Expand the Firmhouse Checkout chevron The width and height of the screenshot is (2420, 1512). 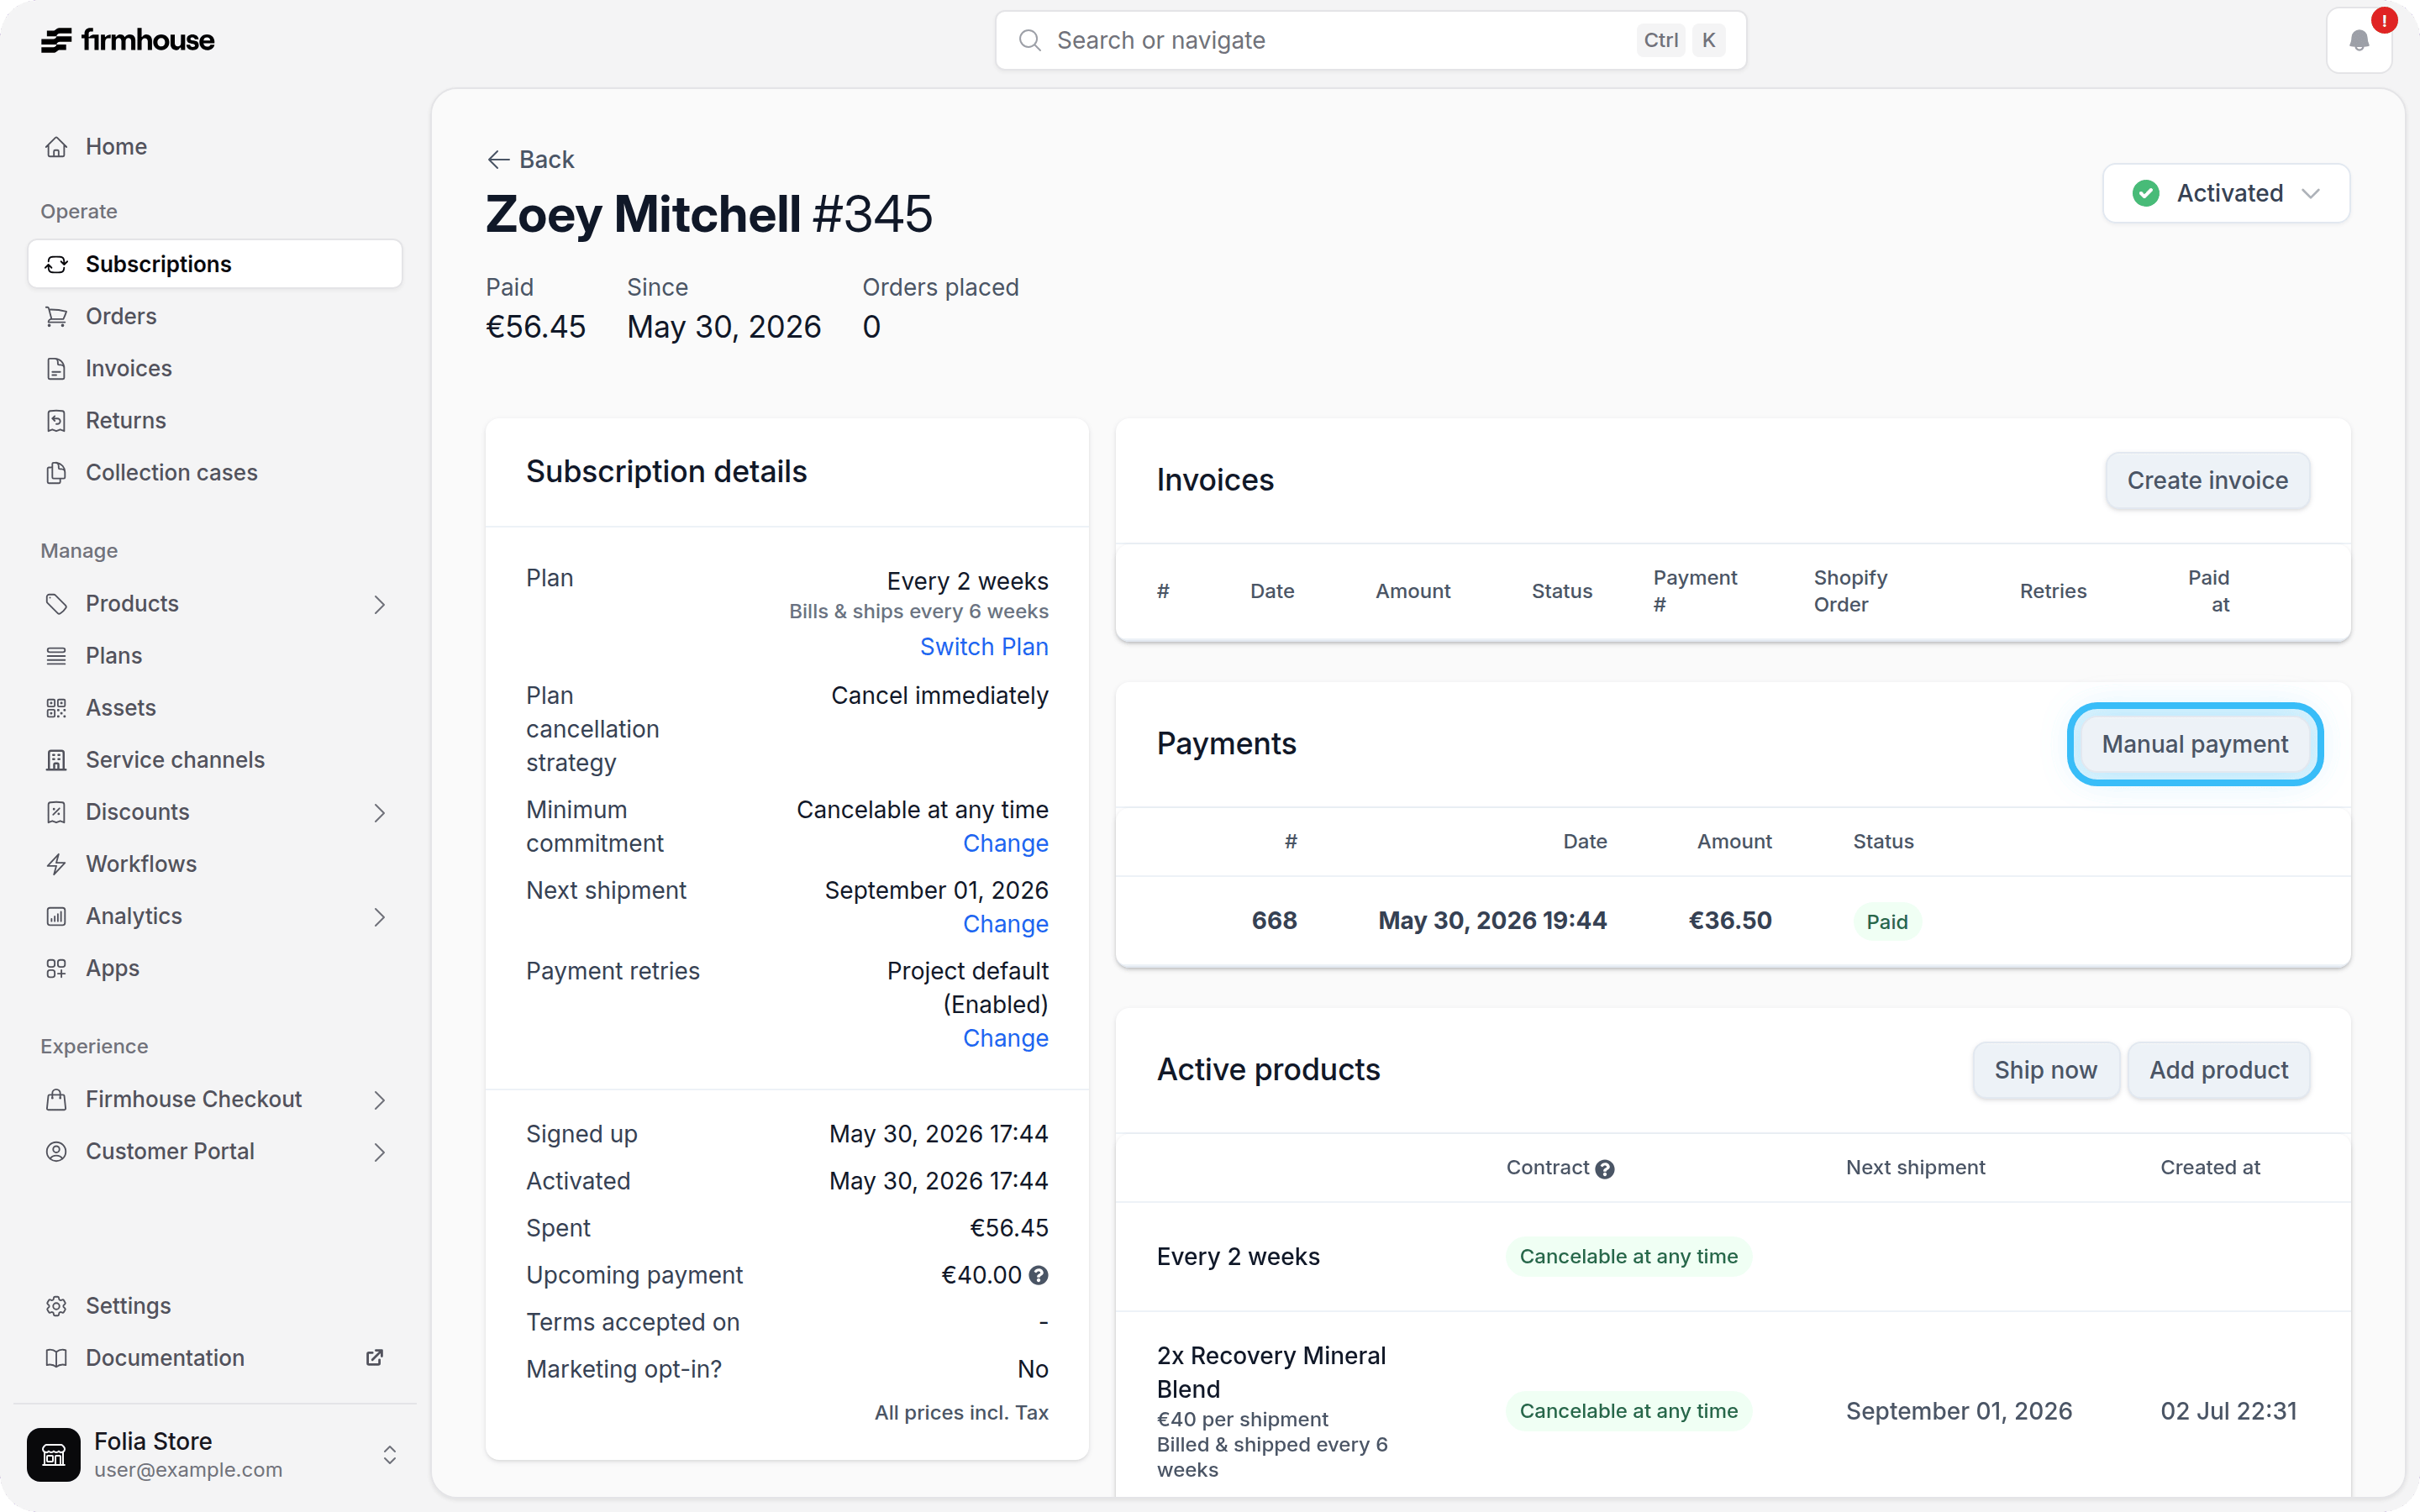[x=379, y=1099]
